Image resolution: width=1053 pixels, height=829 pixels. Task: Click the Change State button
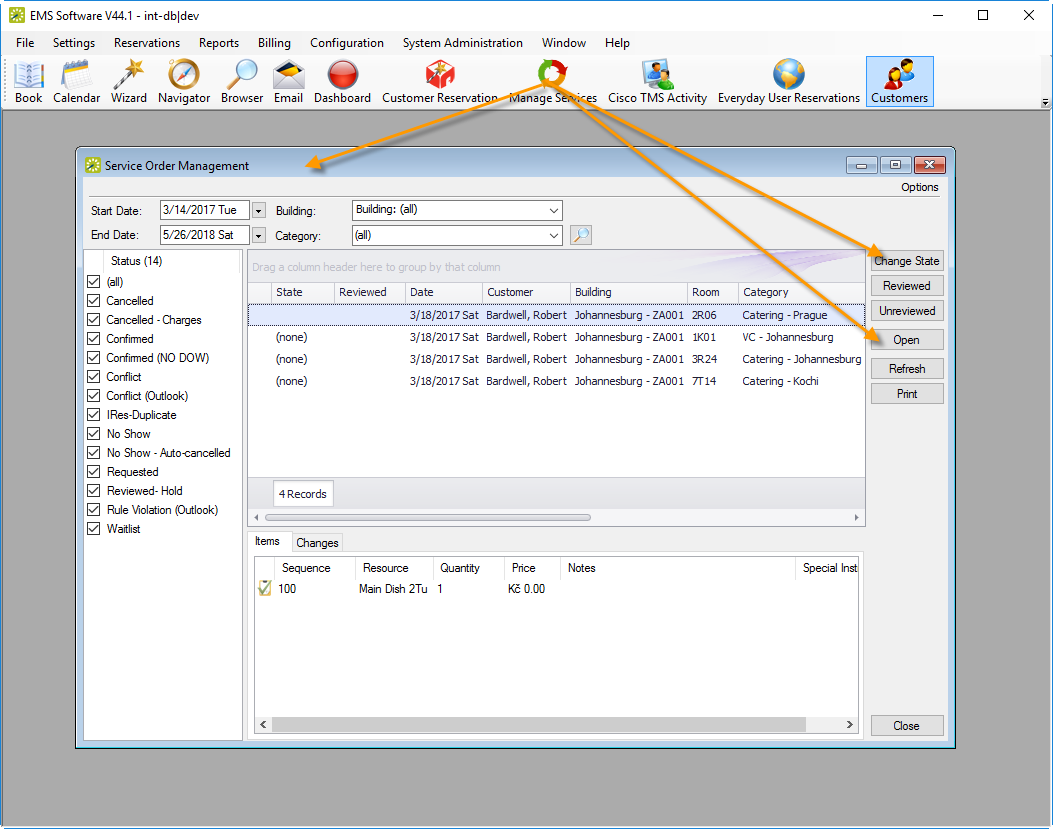click(x=906, y=261)
